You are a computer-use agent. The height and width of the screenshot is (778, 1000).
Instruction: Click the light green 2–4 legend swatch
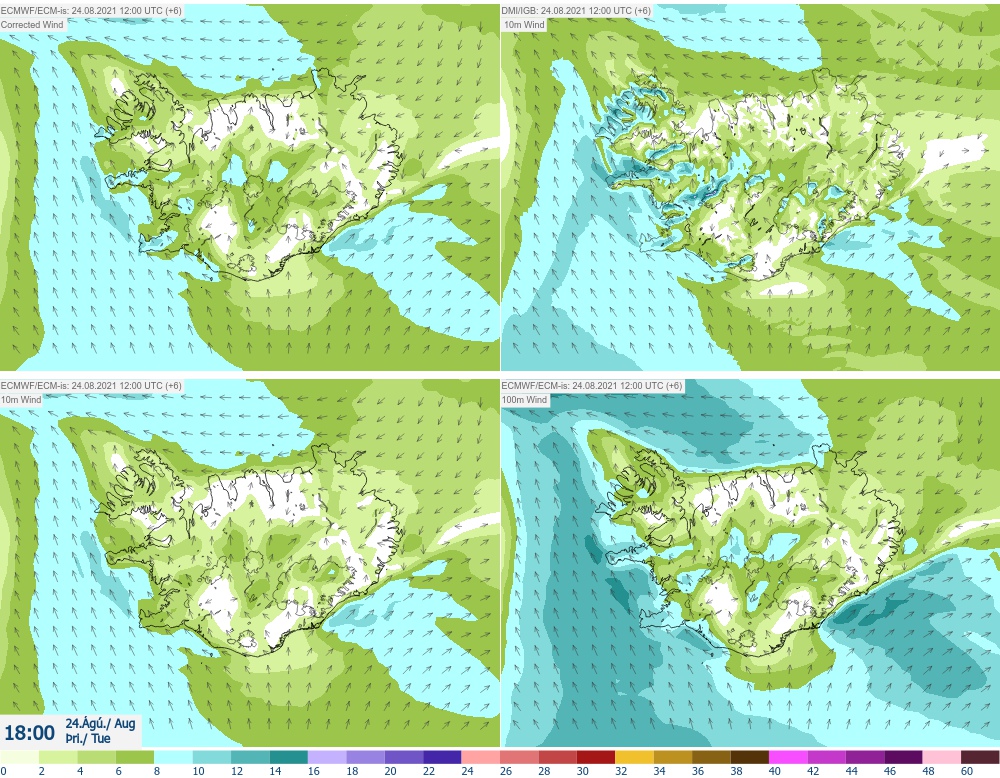pos(58,757)
